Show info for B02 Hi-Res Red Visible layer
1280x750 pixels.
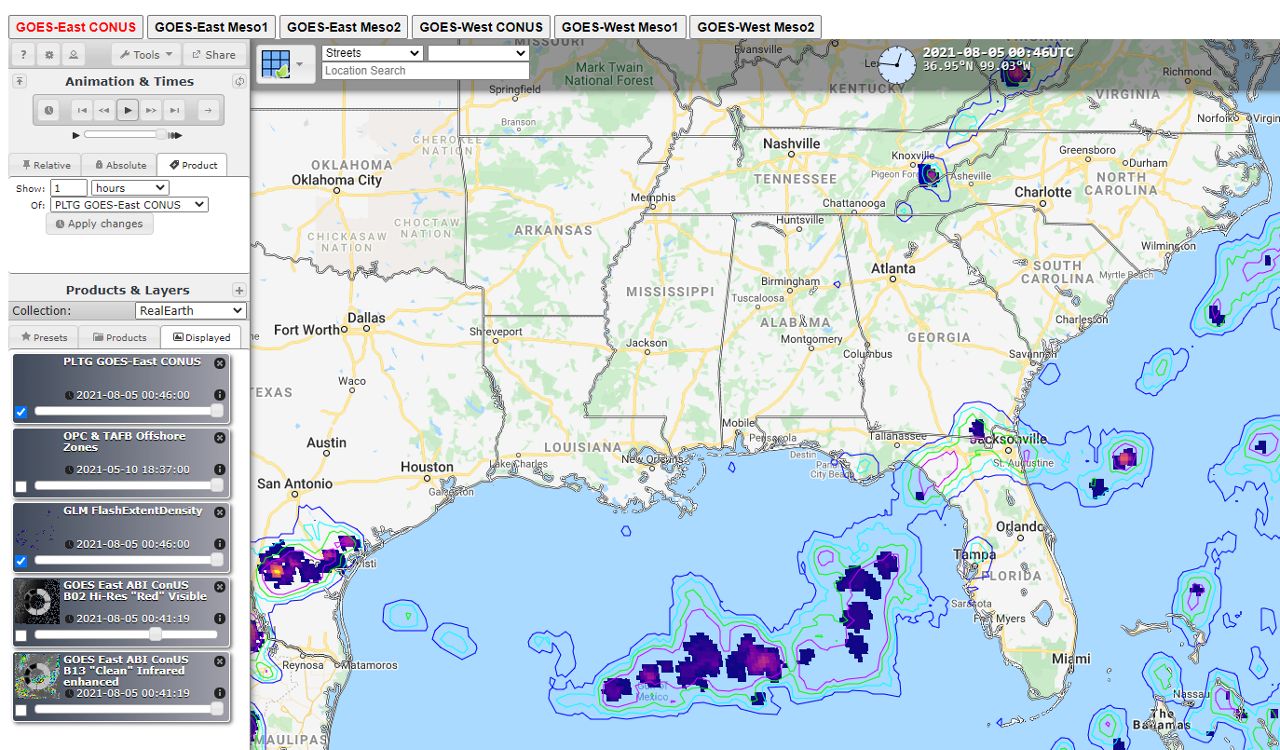pyautogui.click(x=220, y=619)
